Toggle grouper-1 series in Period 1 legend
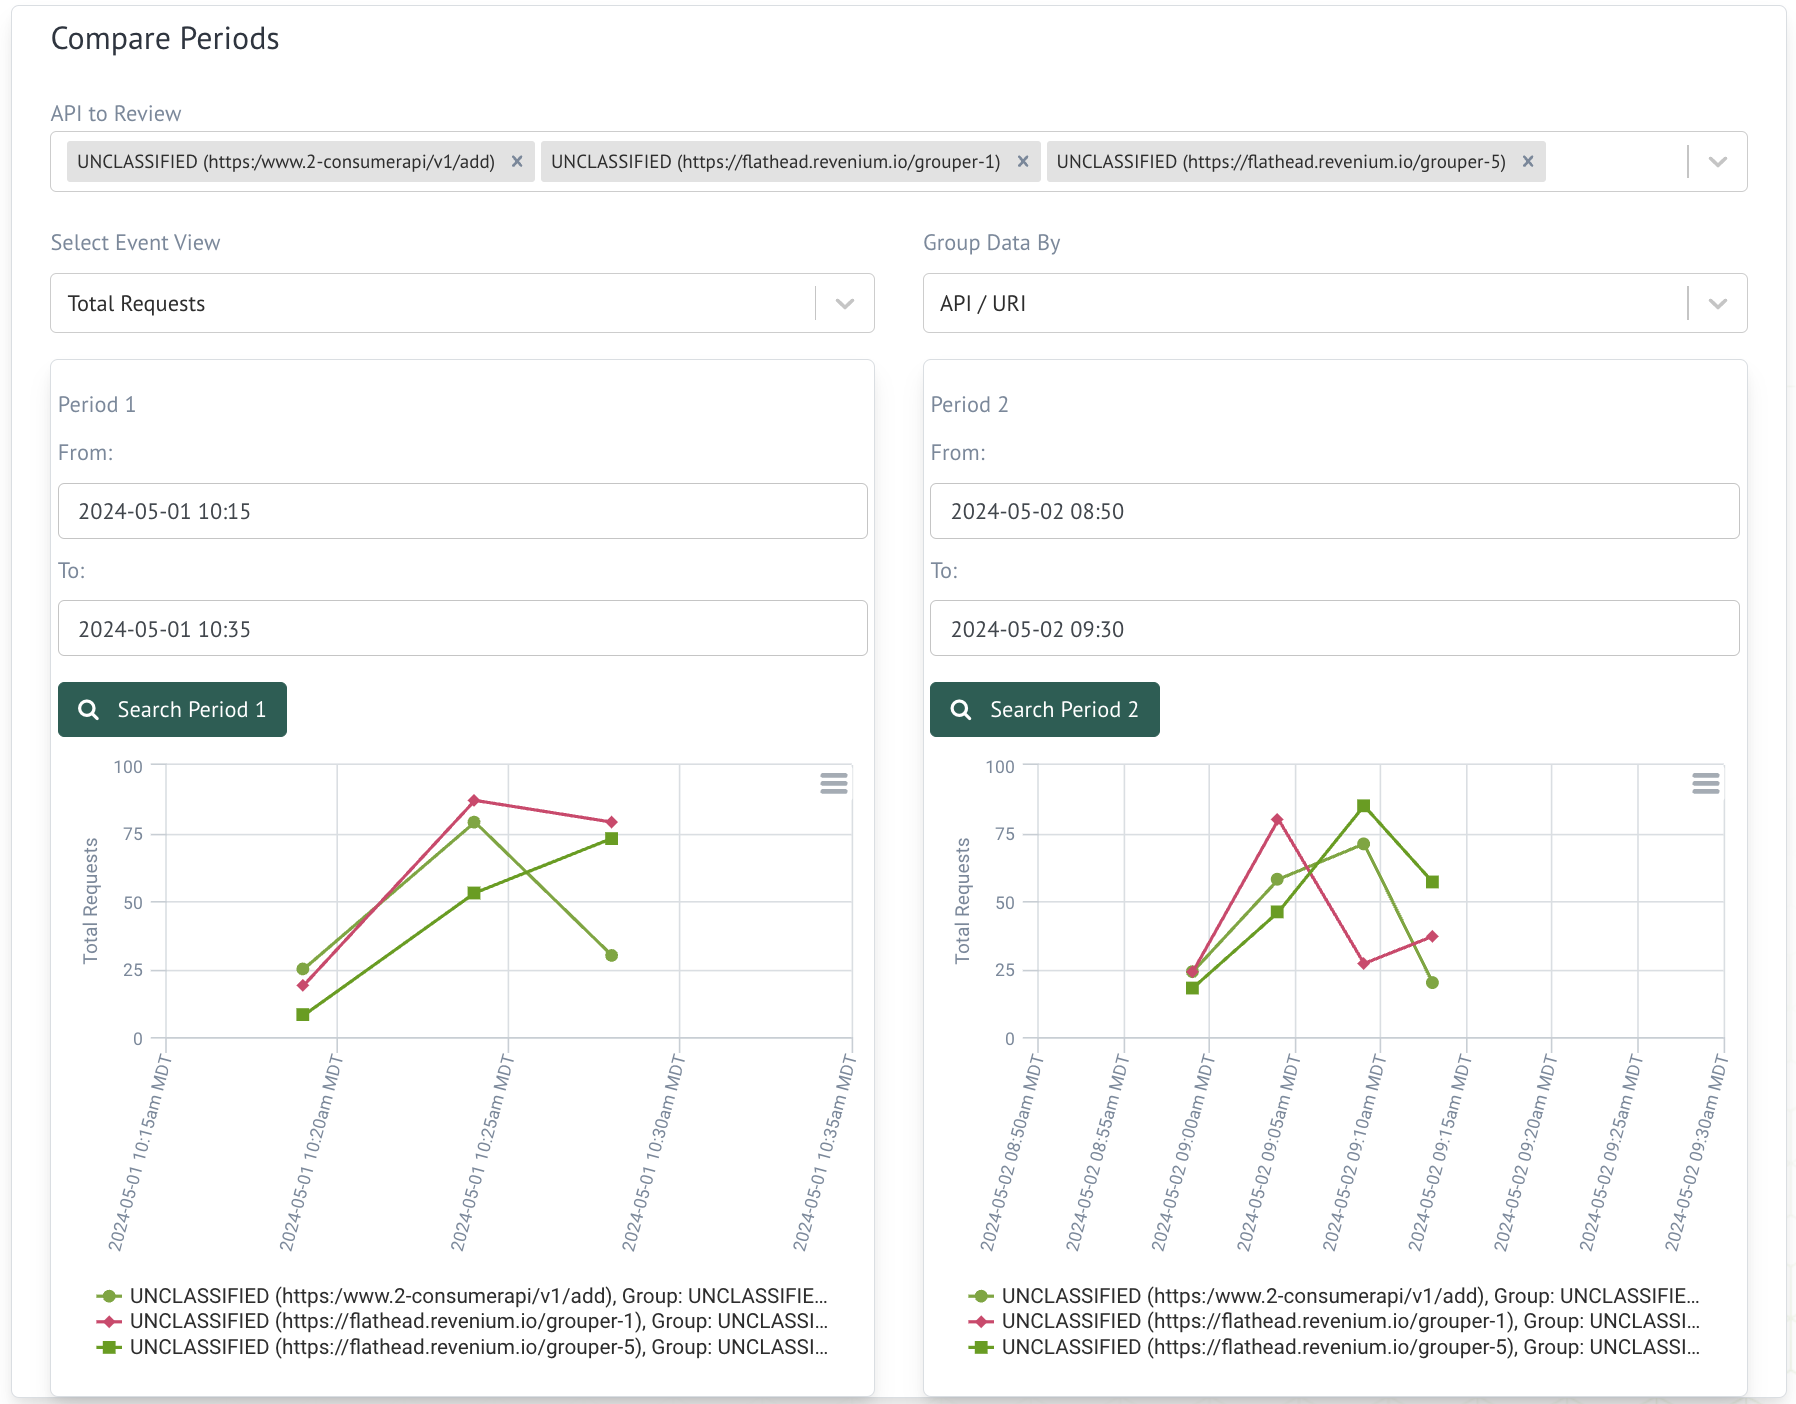The width and height of the screenshot is (1796, 1404). pos(478,1321)
